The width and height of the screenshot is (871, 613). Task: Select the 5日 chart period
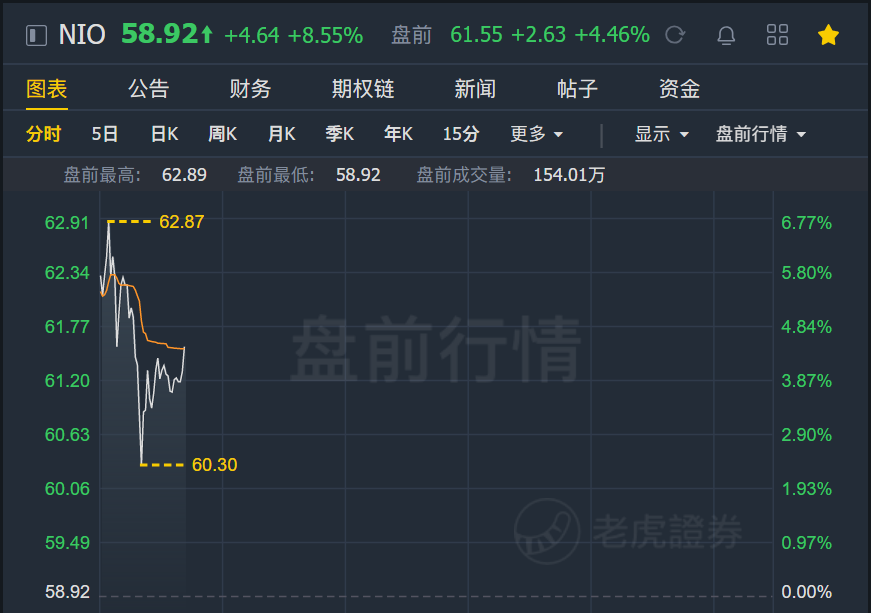[104, 134]
